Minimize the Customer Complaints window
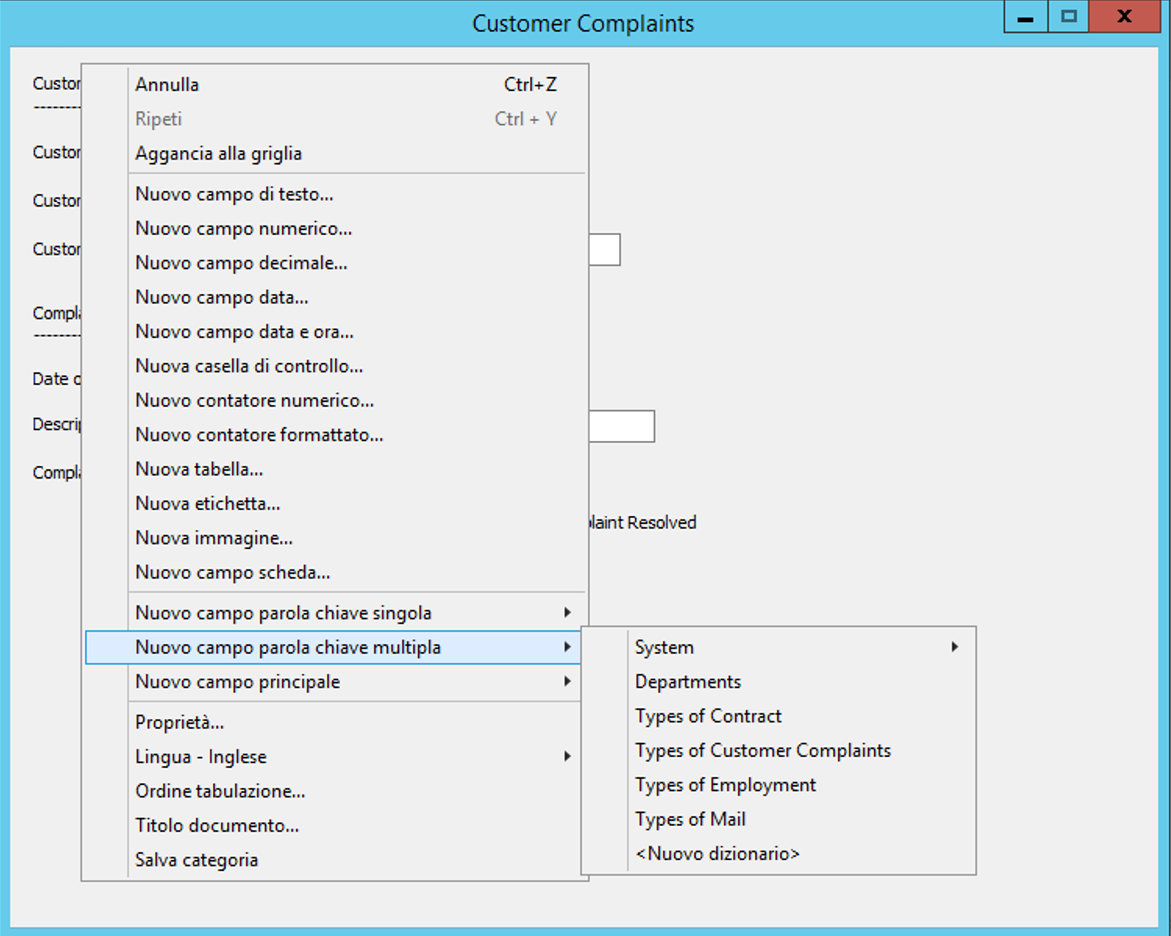 pyautogui.click(x=1026, y=16)
